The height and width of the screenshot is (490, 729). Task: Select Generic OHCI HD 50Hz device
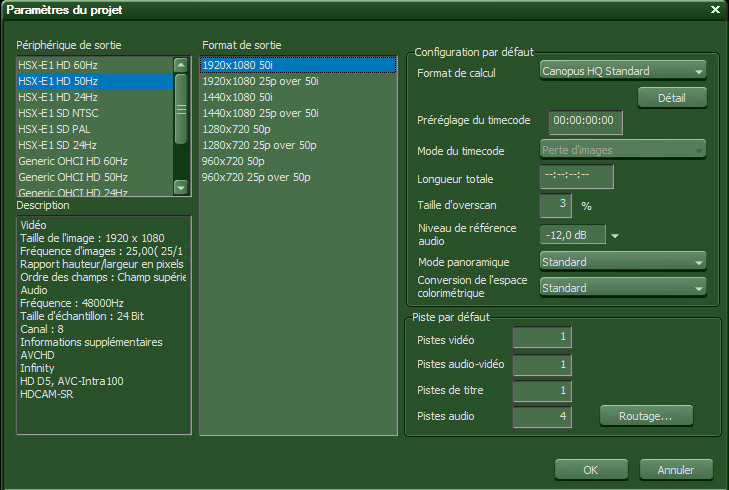[x=95, y=177]
